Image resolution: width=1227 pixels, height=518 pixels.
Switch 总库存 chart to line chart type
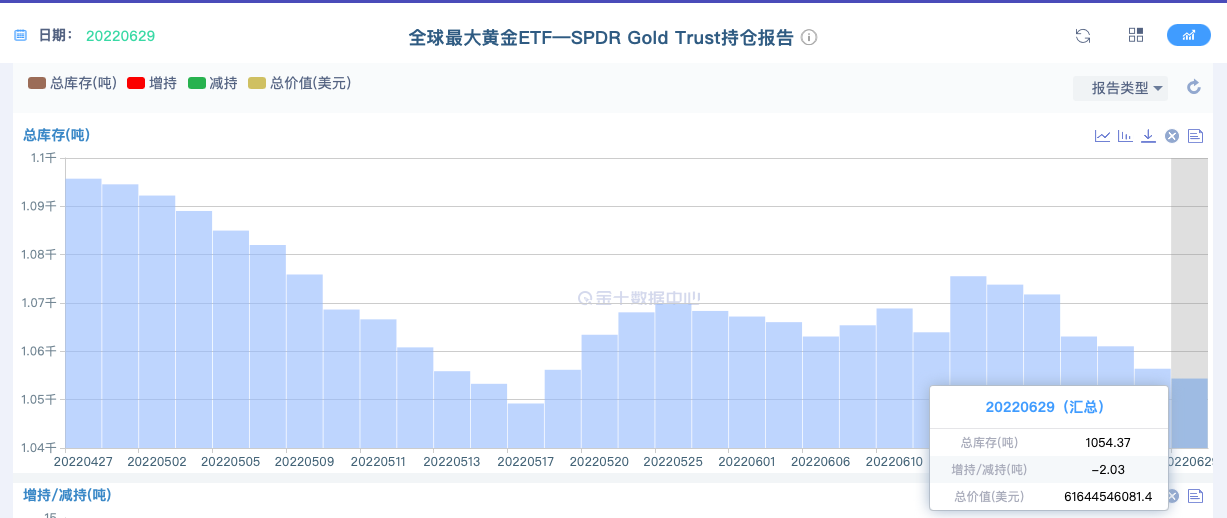click(1102, 136)
